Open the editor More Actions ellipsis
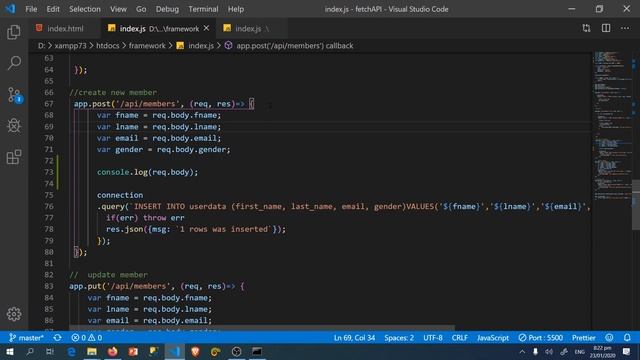640x360 pixels. pos(625,28)
